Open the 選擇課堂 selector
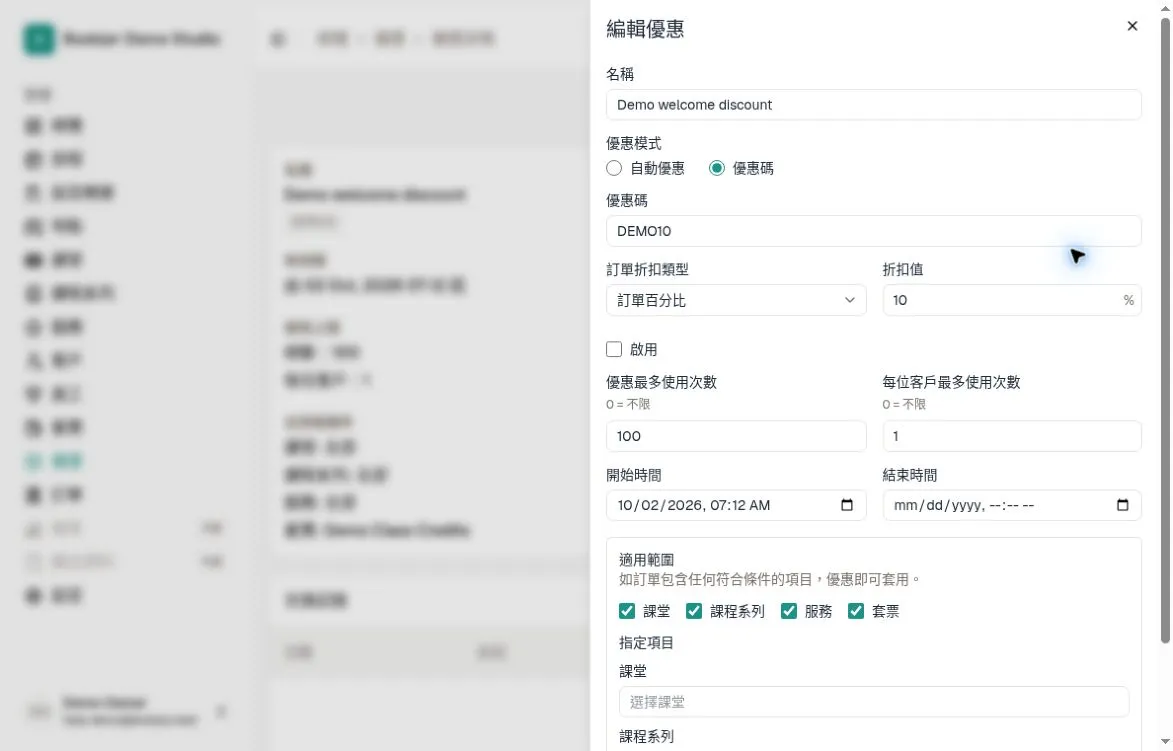The width and height of the screenshot is (1173, 751). (x=874, y=702)
